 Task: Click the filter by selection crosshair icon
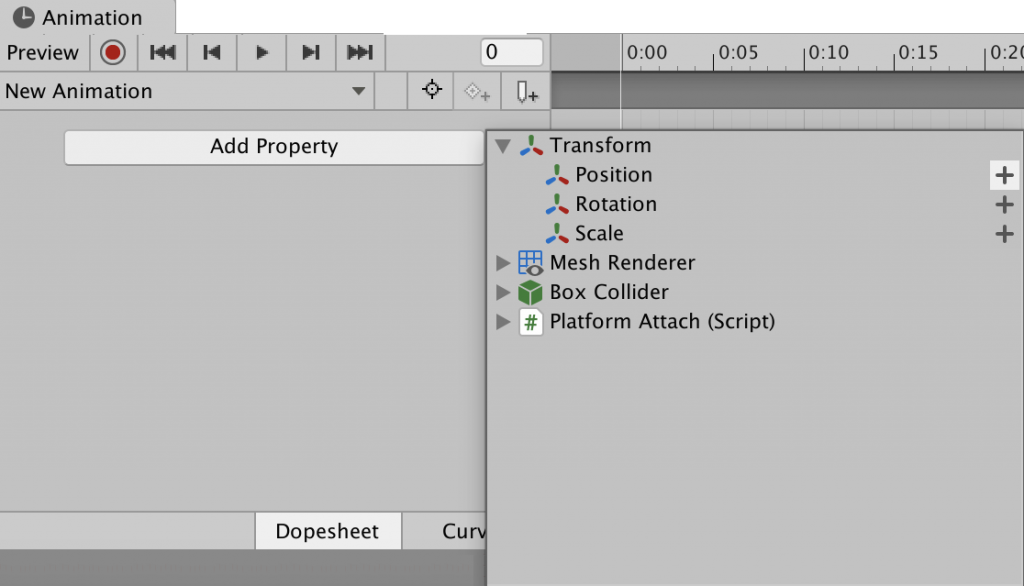tap(431, 91)
